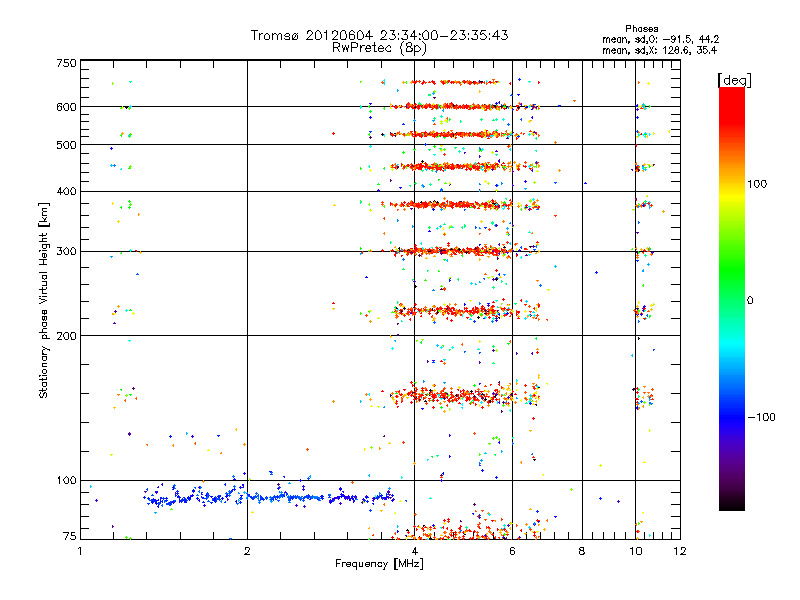The width and height of the screenshot is (800, 600).
Task: Click the y-axis tick "750"
Action: [x=66, y=63]
